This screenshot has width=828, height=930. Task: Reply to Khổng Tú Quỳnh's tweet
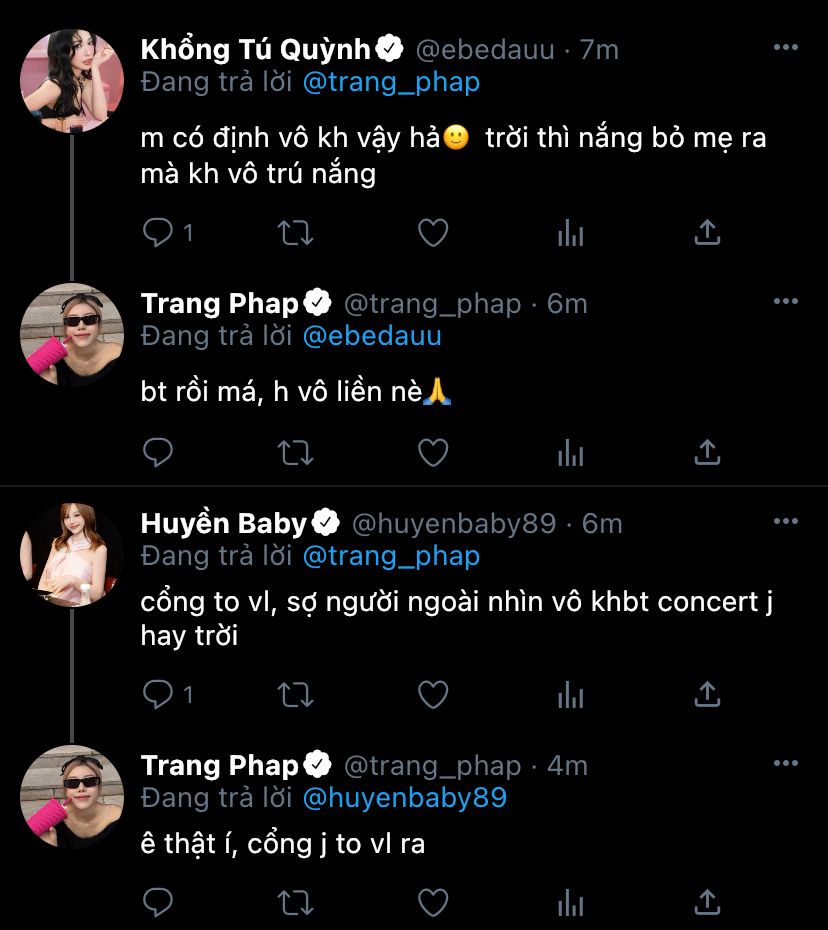point(158,233)
